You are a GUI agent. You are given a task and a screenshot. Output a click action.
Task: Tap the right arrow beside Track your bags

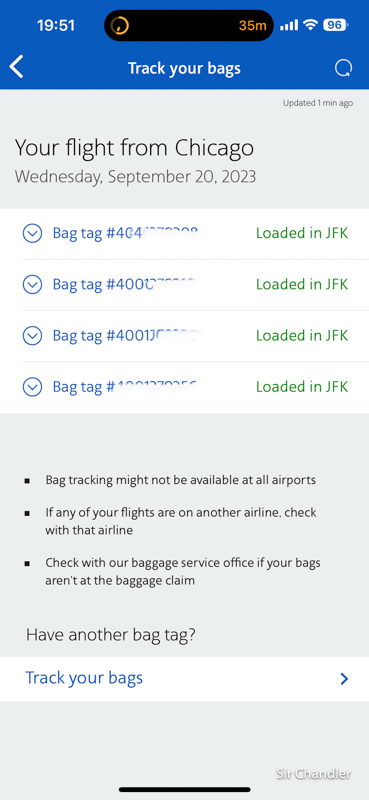345,679
